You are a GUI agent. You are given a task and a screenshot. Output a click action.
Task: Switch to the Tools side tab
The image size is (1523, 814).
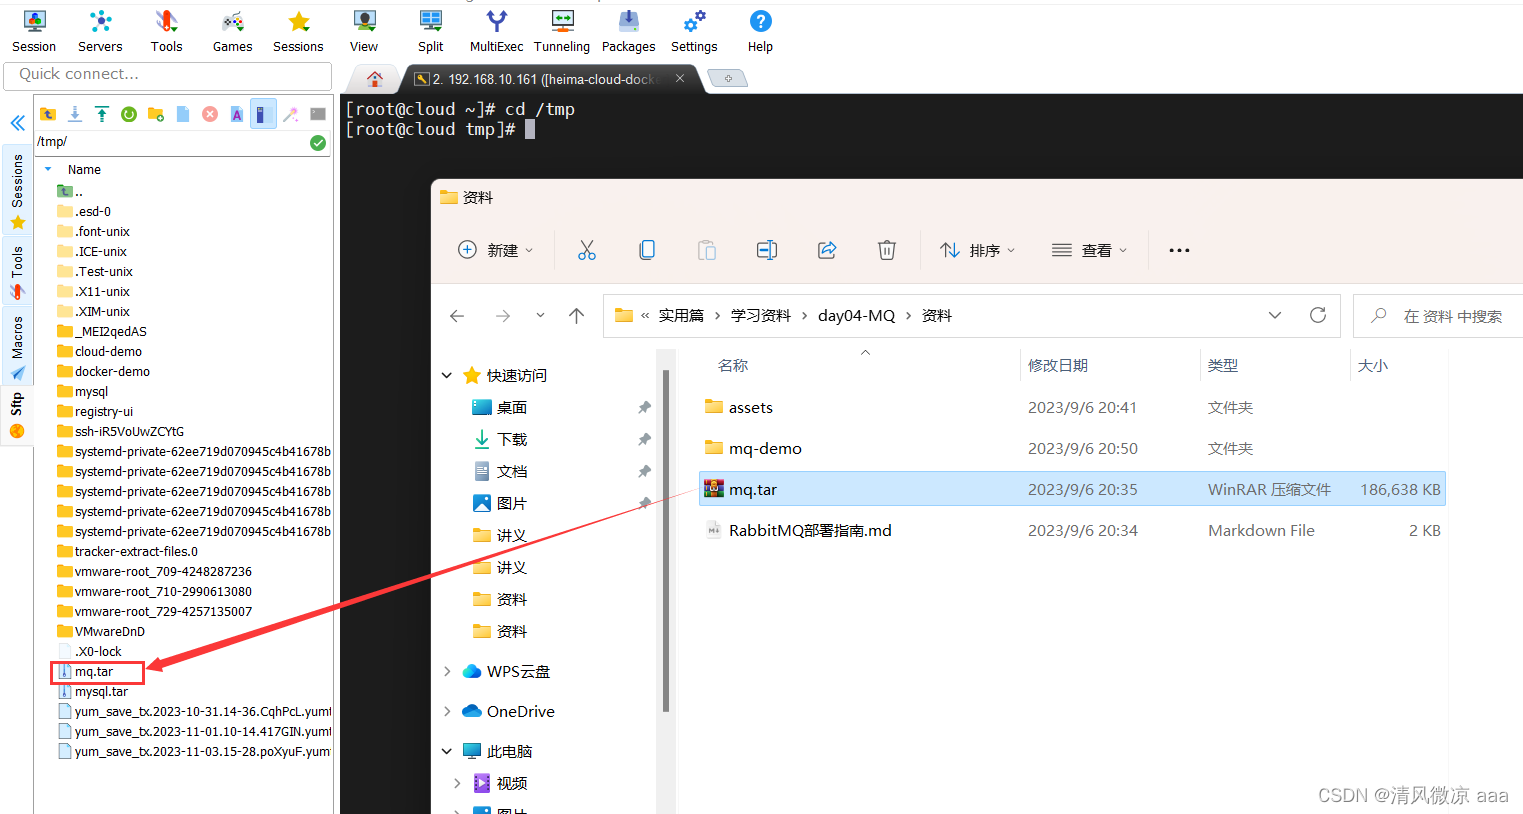coord(17,271)
